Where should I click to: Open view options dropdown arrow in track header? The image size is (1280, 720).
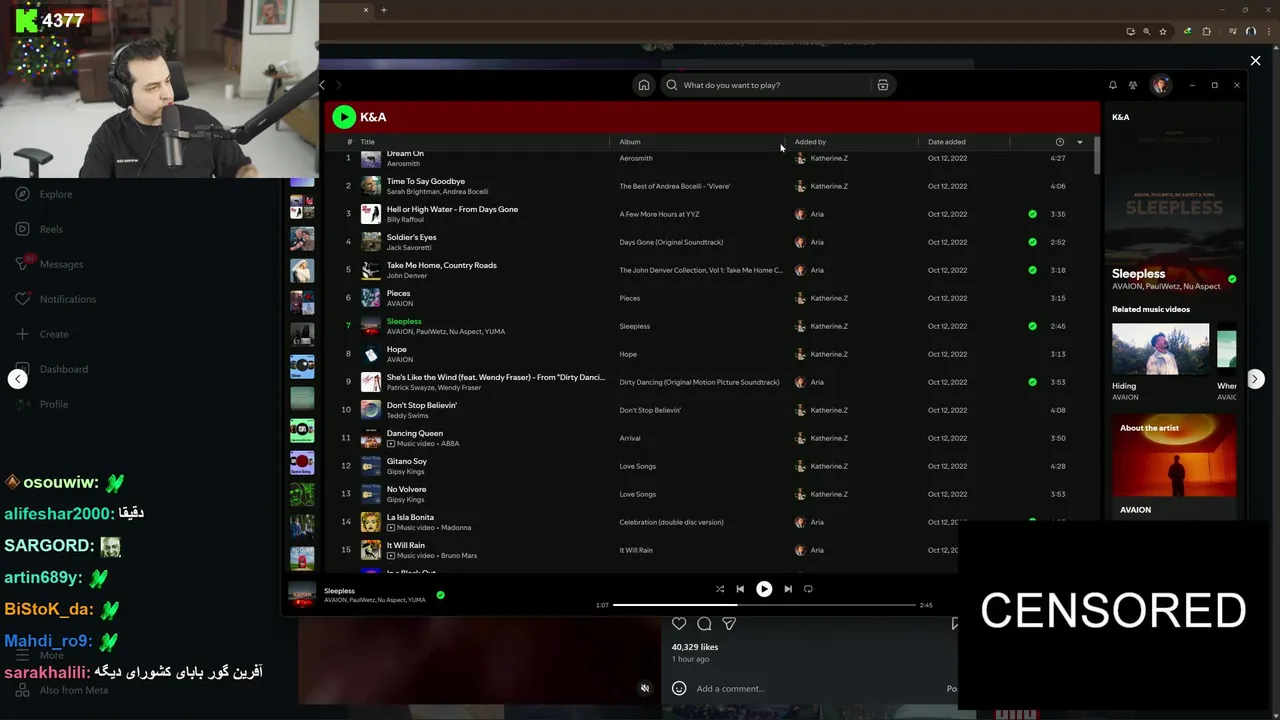pyautogui.click(x=1080, y=142)
